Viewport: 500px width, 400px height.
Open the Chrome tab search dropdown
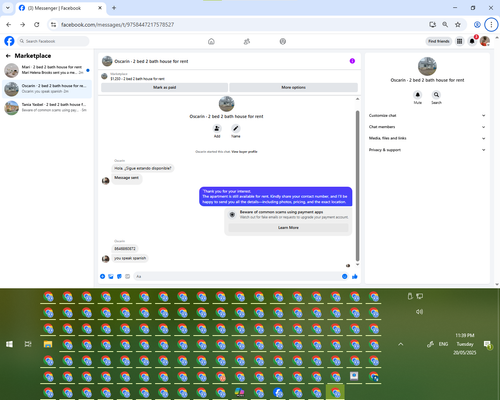point(8,8)
